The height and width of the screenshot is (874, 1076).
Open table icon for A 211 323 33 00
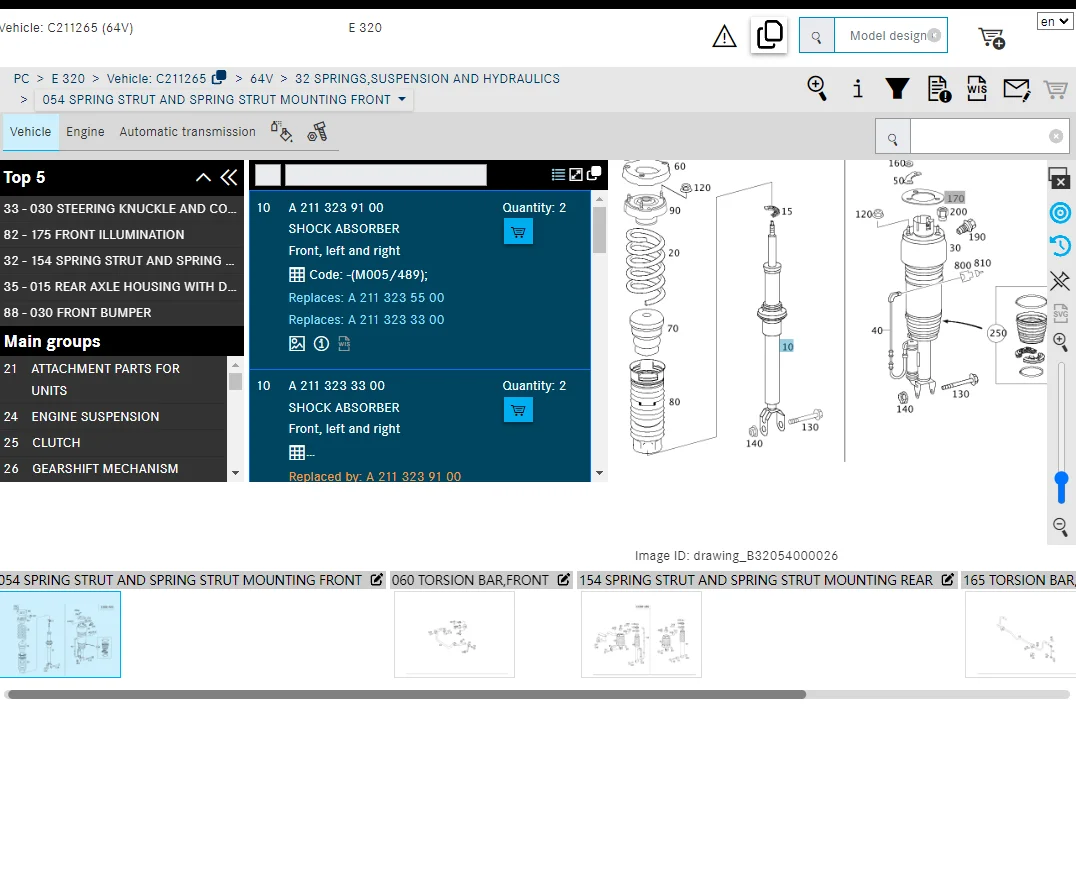pyautogui.click(x=296, y=453)
